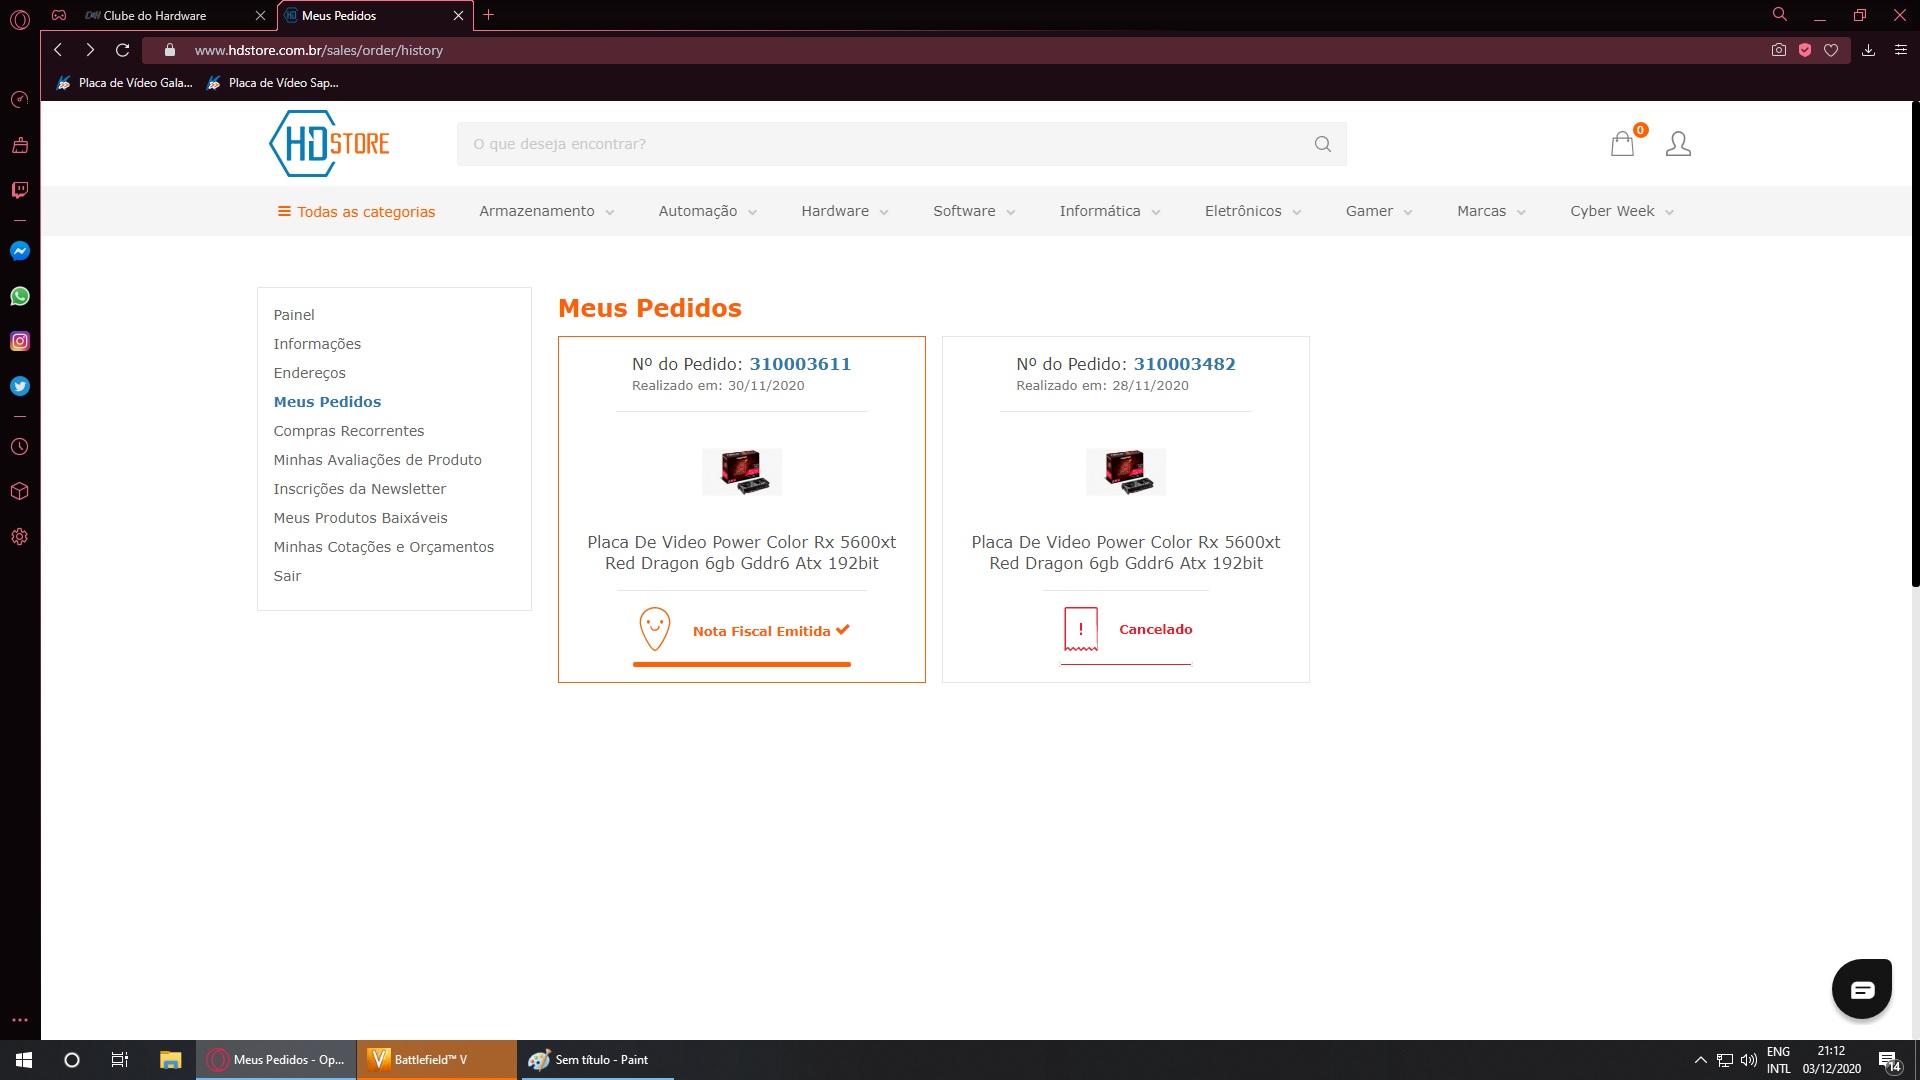
Task: Click the HD Store logo
Action: [329, 143]
